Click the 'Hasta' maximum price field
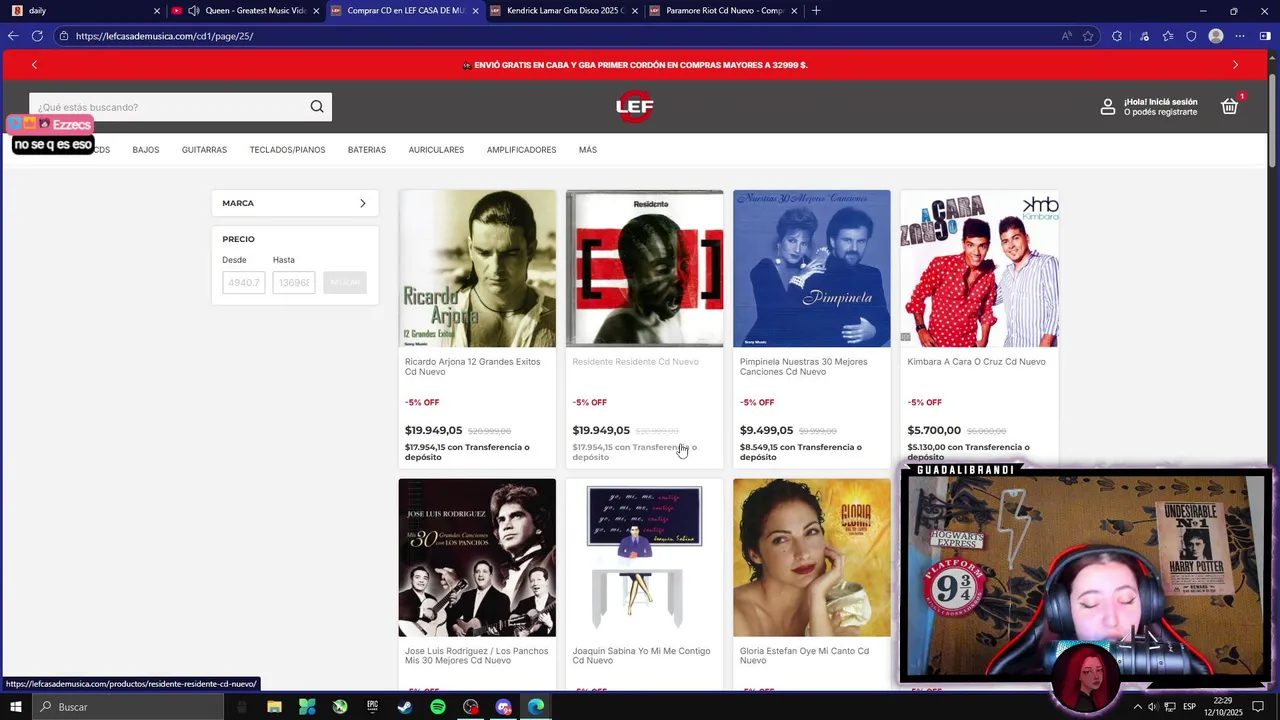Screen dimensions: 1280x720 [x=294, y=283]
